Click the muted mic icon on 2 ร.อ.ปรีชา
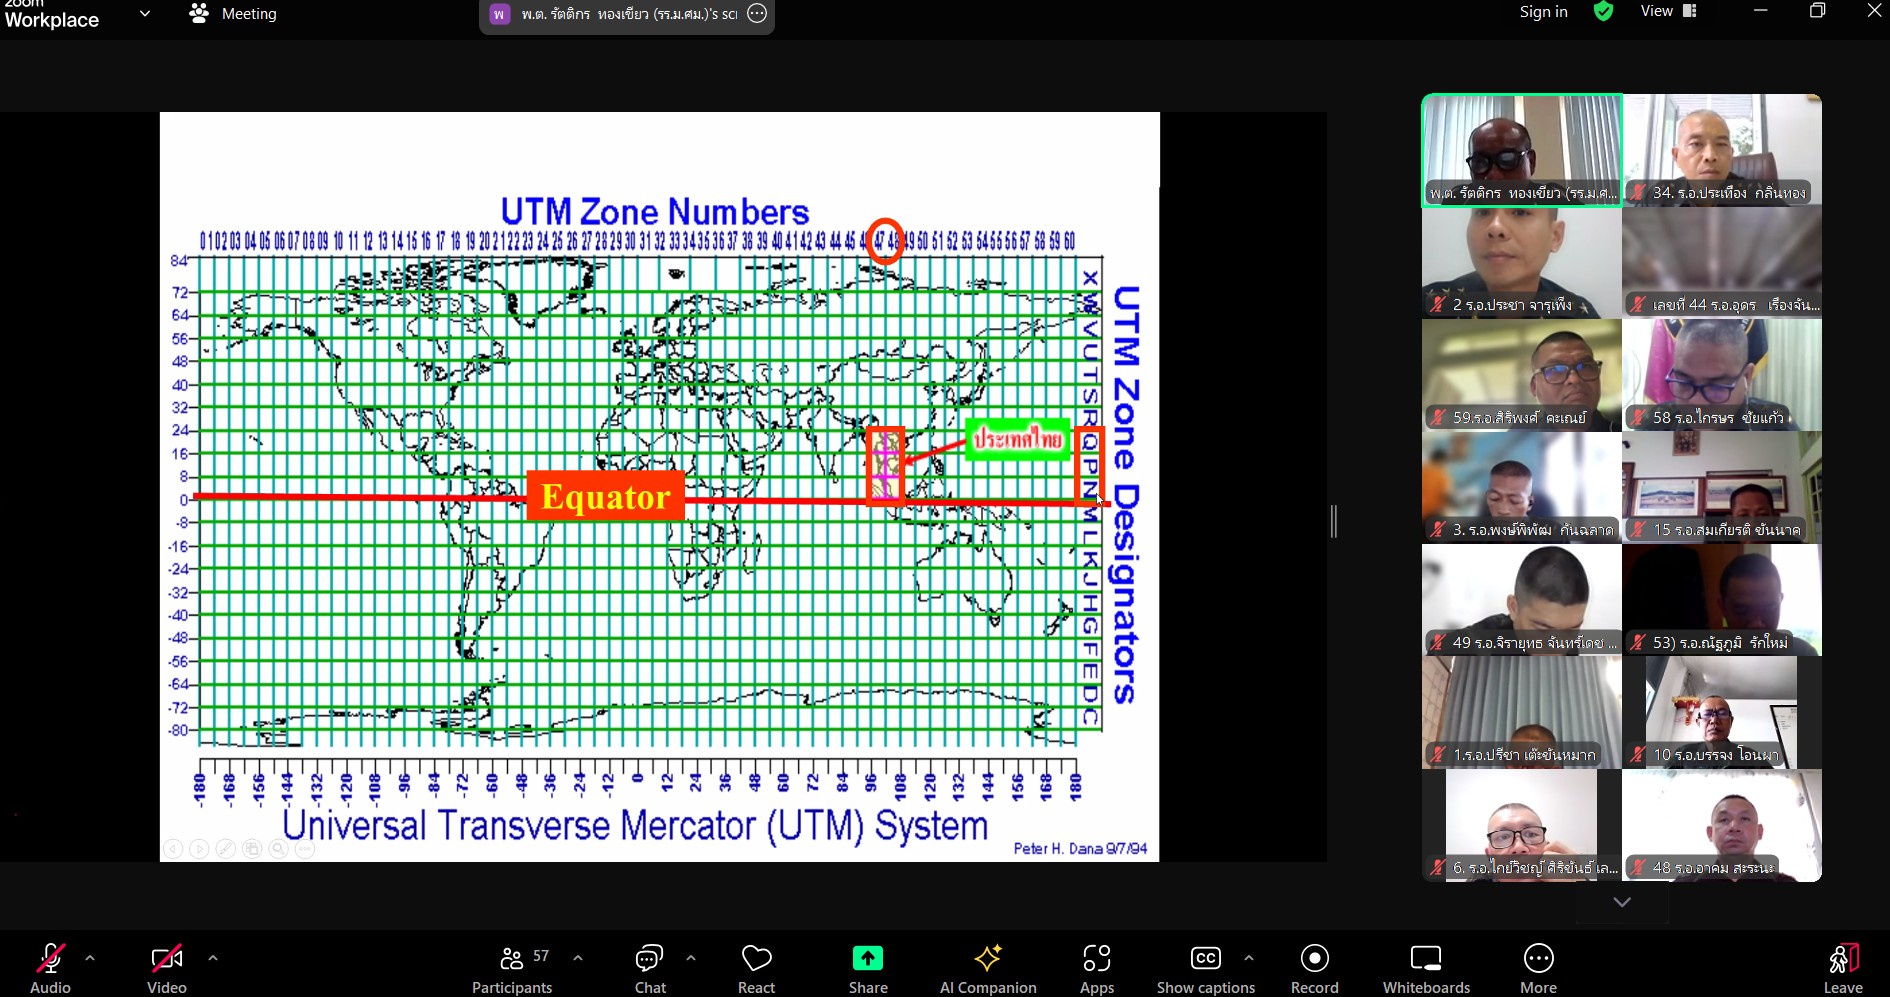Screen dimensions: 1890x997 pos(1438,305)
